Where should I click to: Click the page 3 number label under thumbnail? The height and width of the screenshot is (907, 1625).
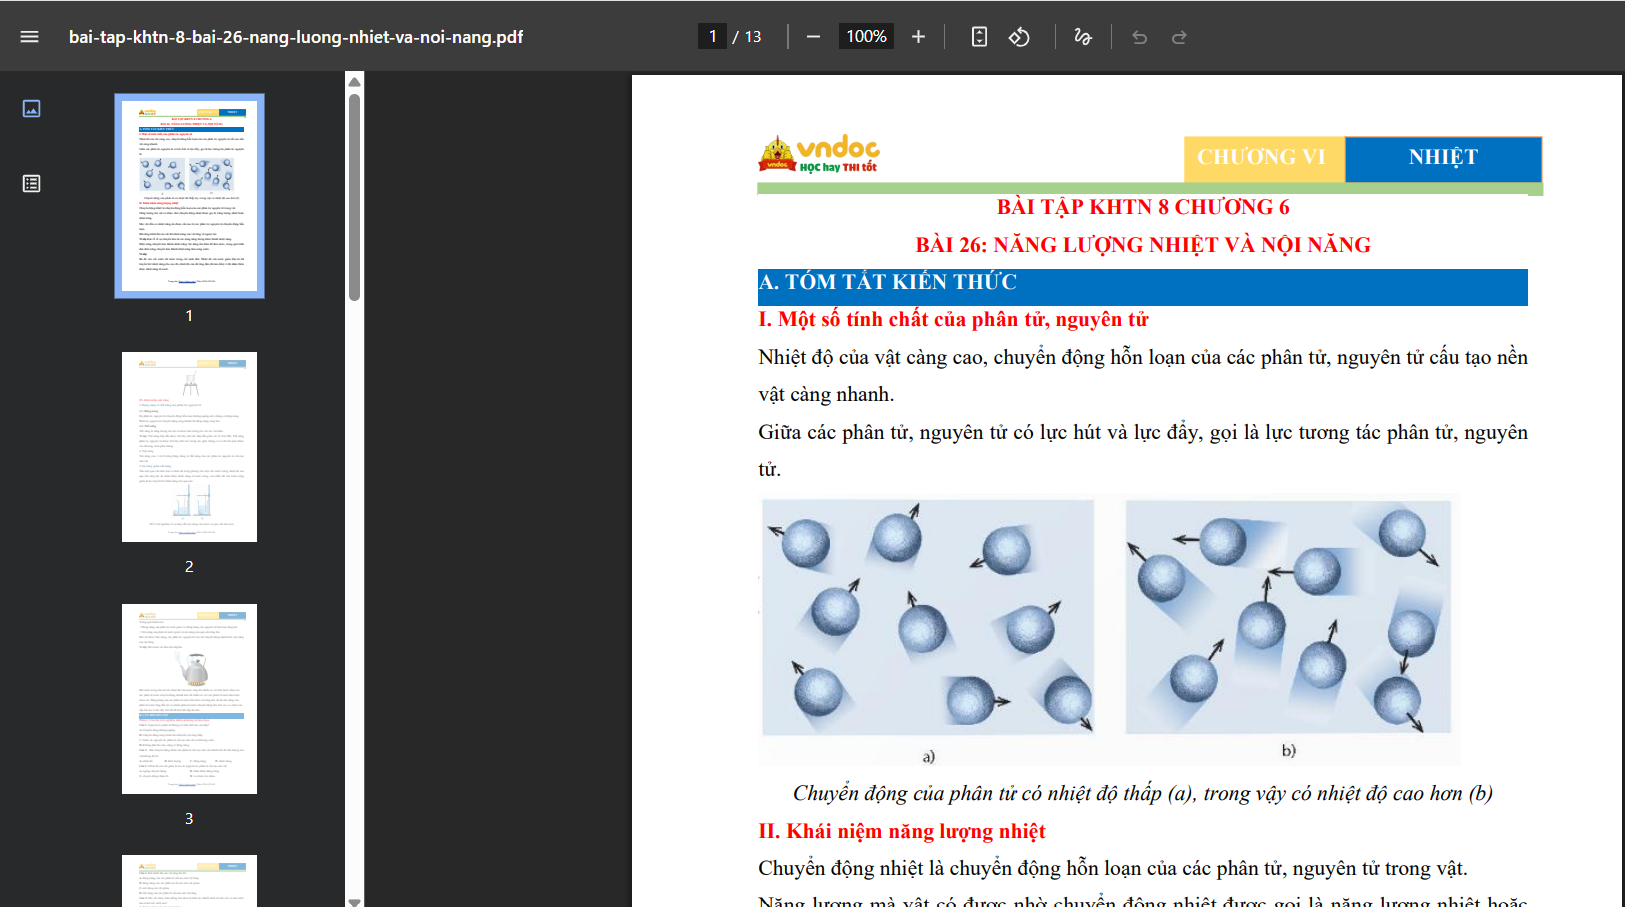coord(189,818)
